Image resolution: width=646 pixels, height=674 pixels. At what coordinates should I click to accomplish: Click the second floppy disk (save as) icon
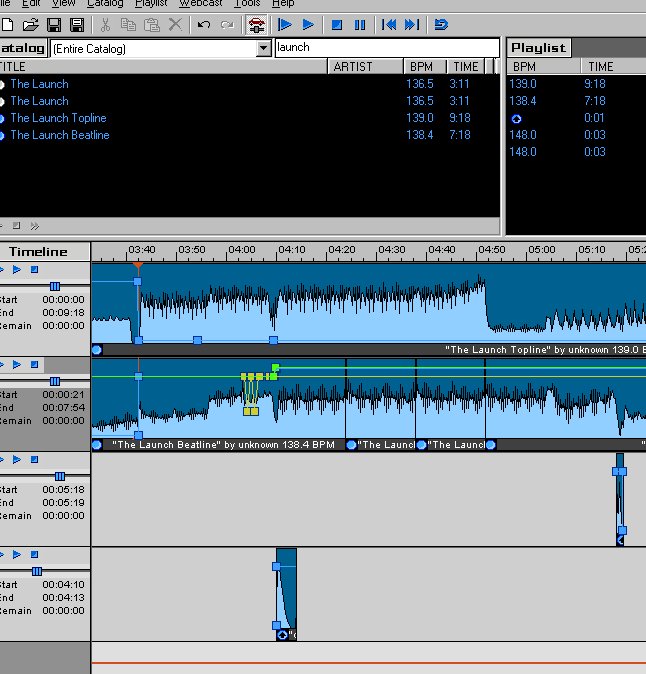[77, 25]
